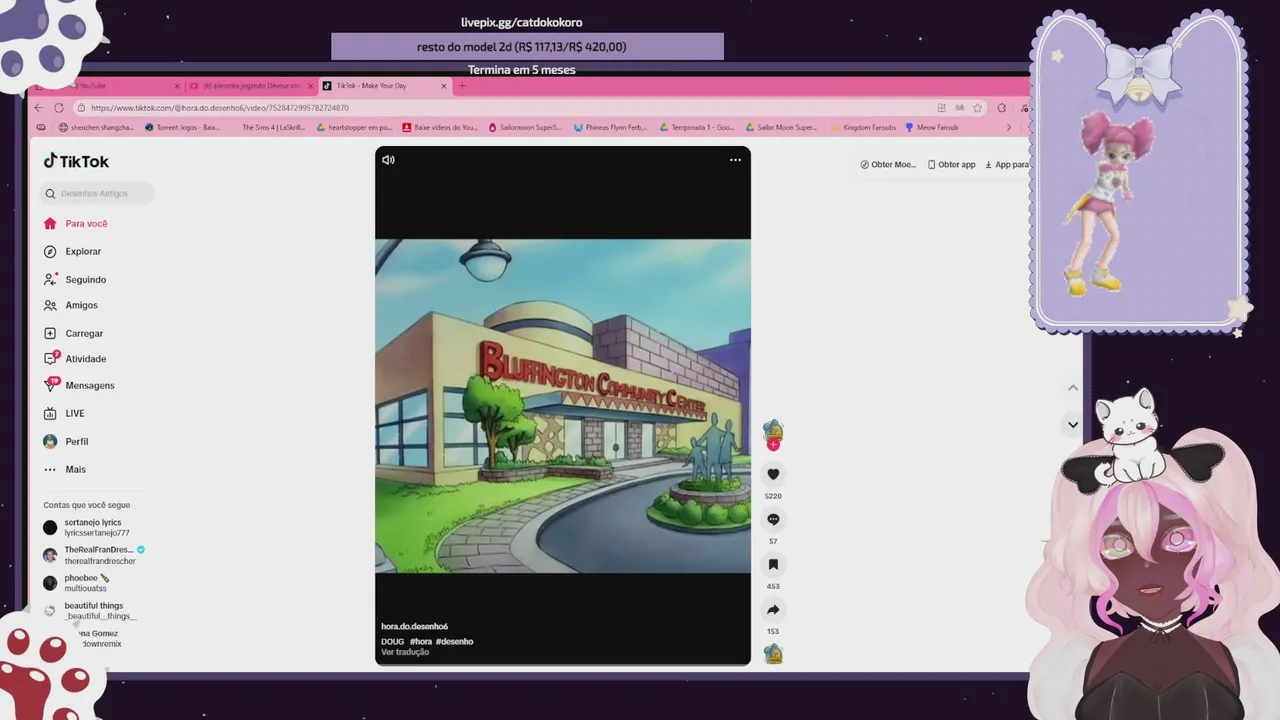Go back in browser

click(x=39, y=108)
